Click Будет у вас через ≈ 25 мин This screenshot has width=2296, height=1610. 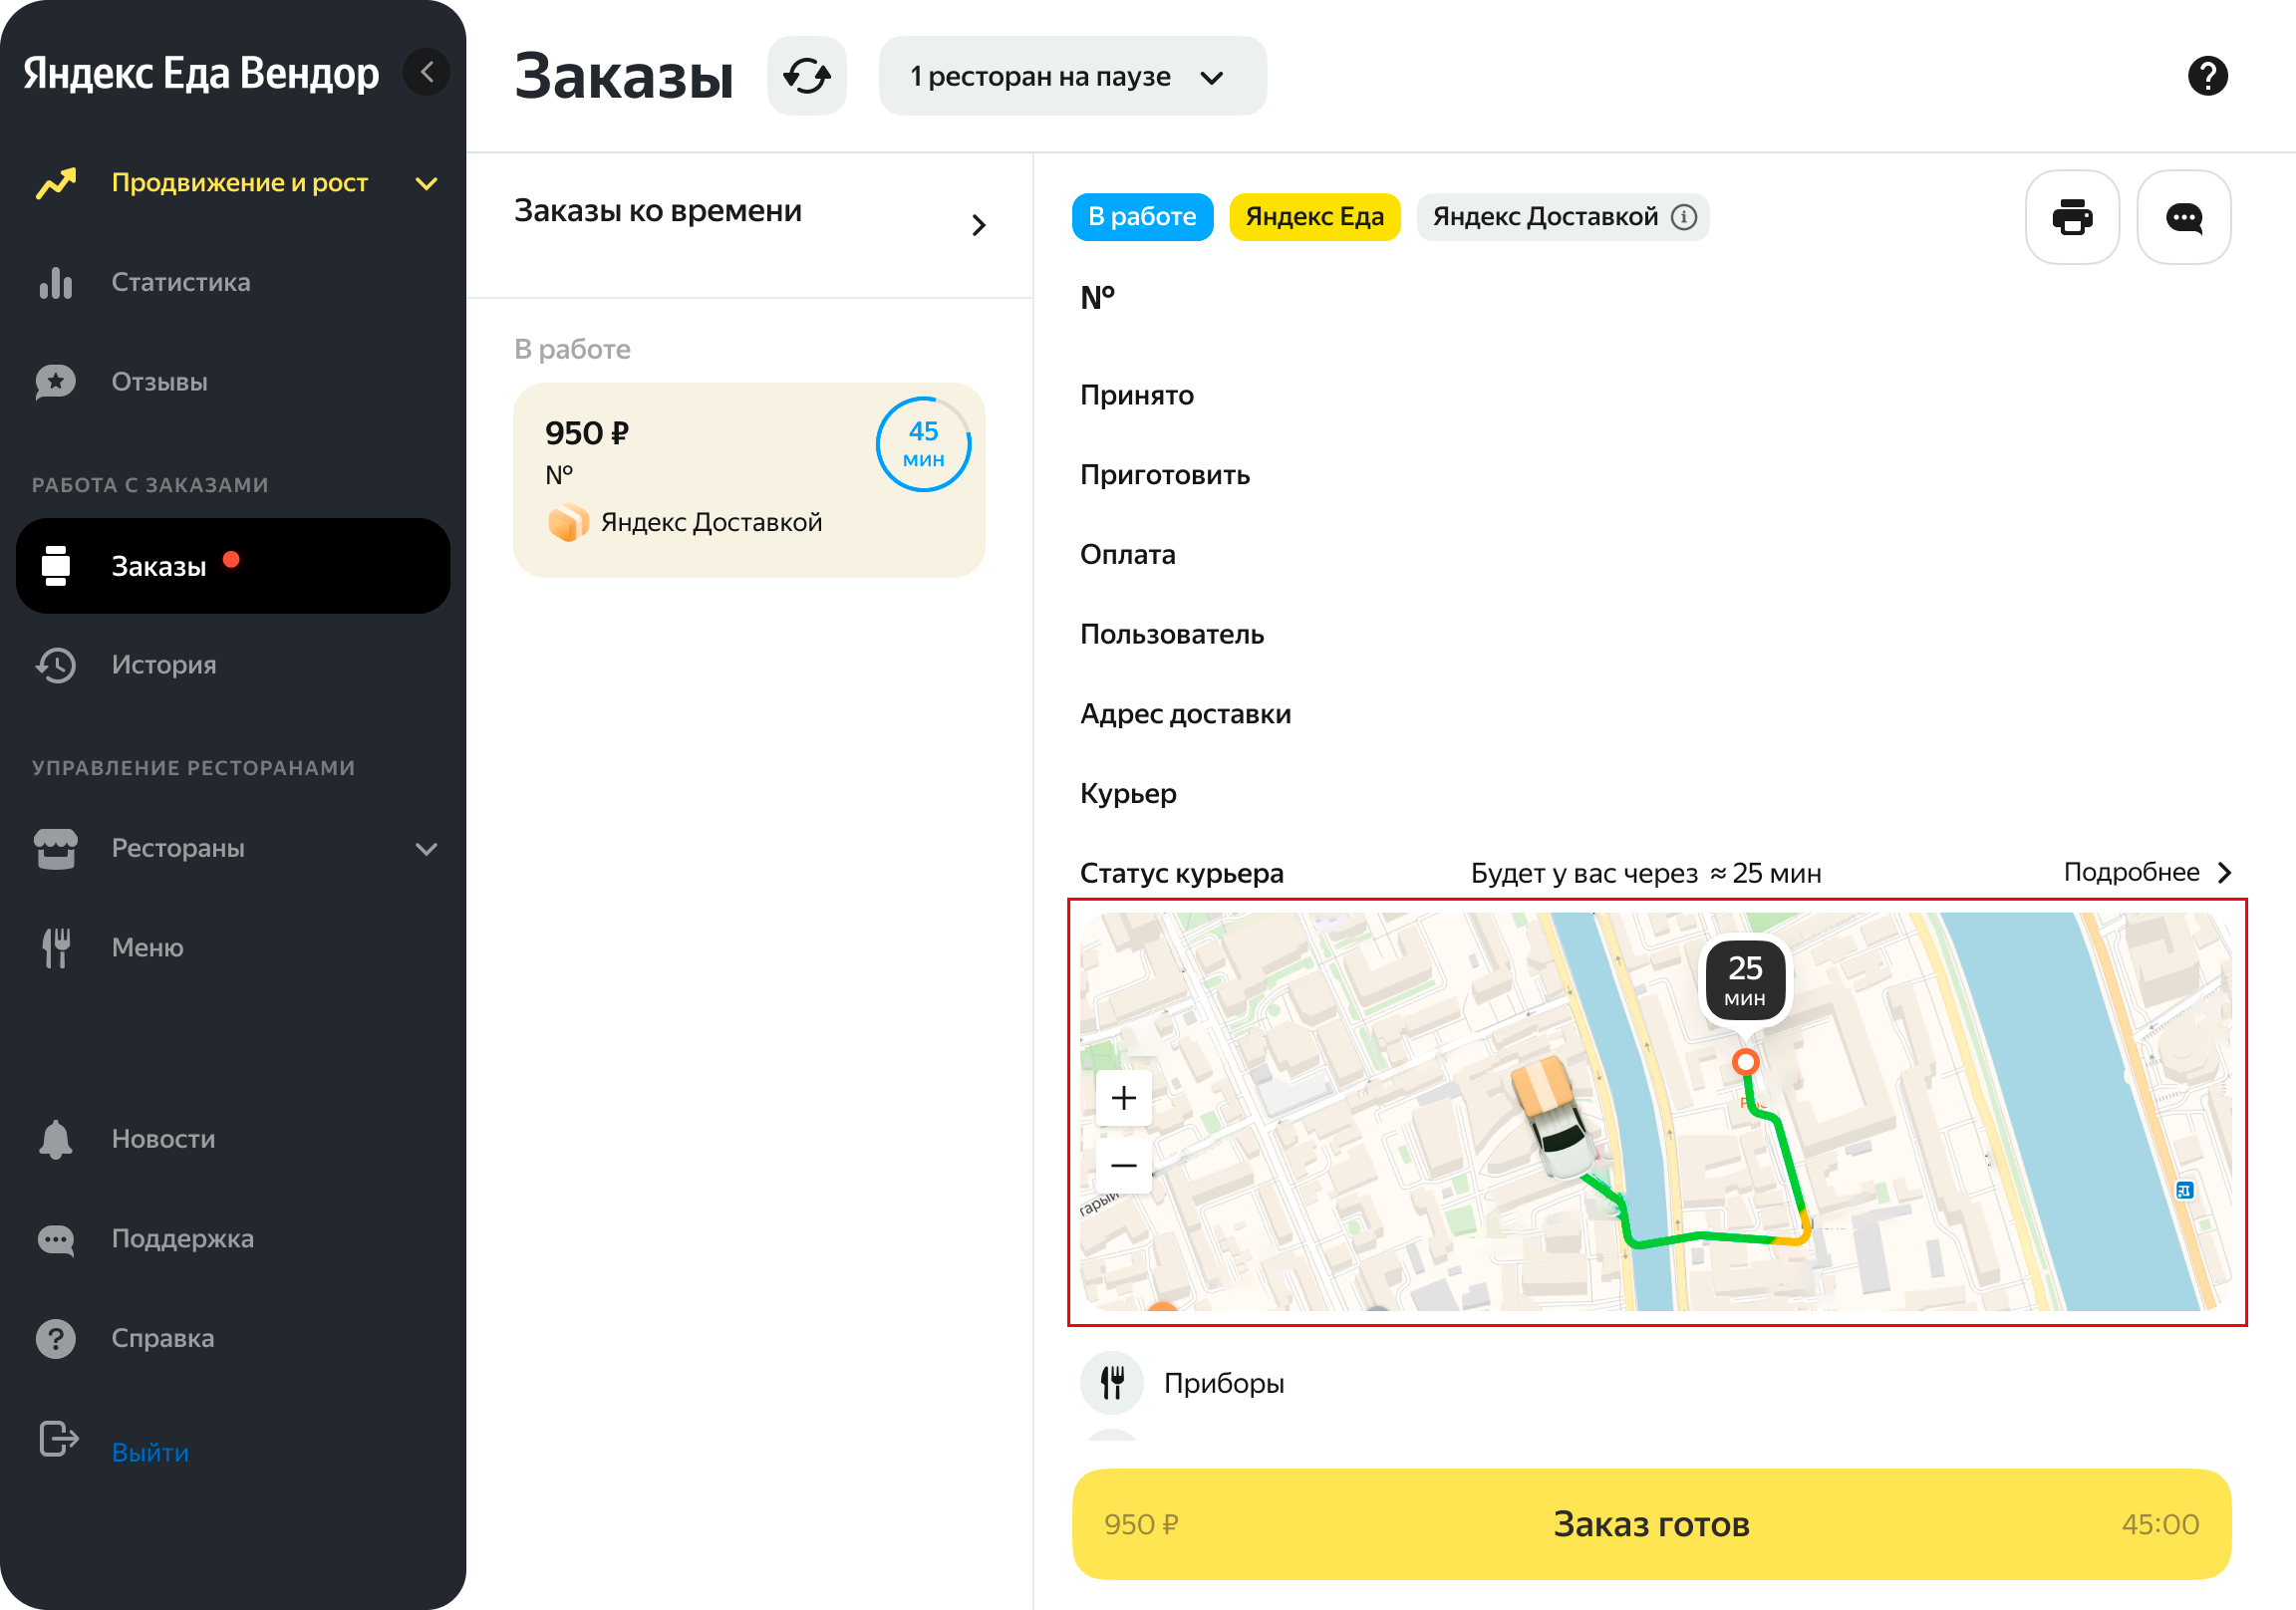coord(1646,873)
